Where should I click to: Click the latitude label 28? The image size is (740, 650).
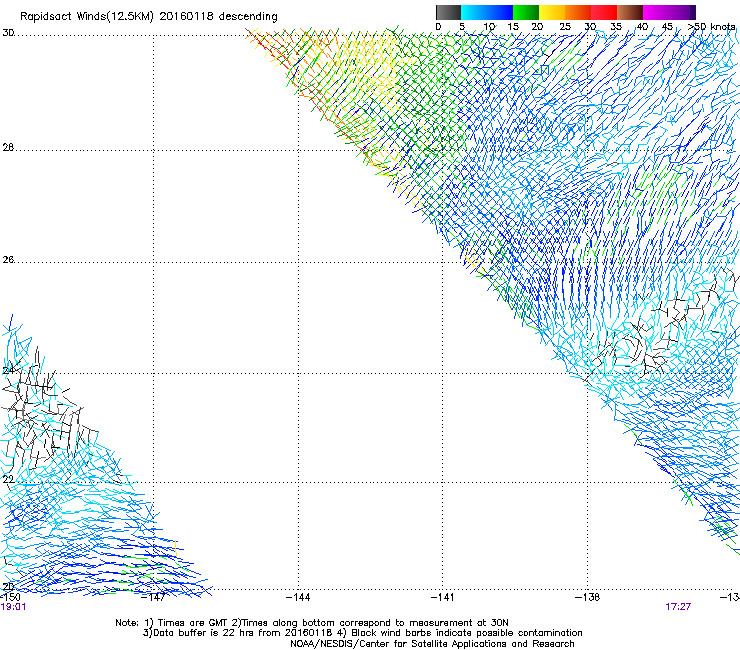tap(8, 147)
